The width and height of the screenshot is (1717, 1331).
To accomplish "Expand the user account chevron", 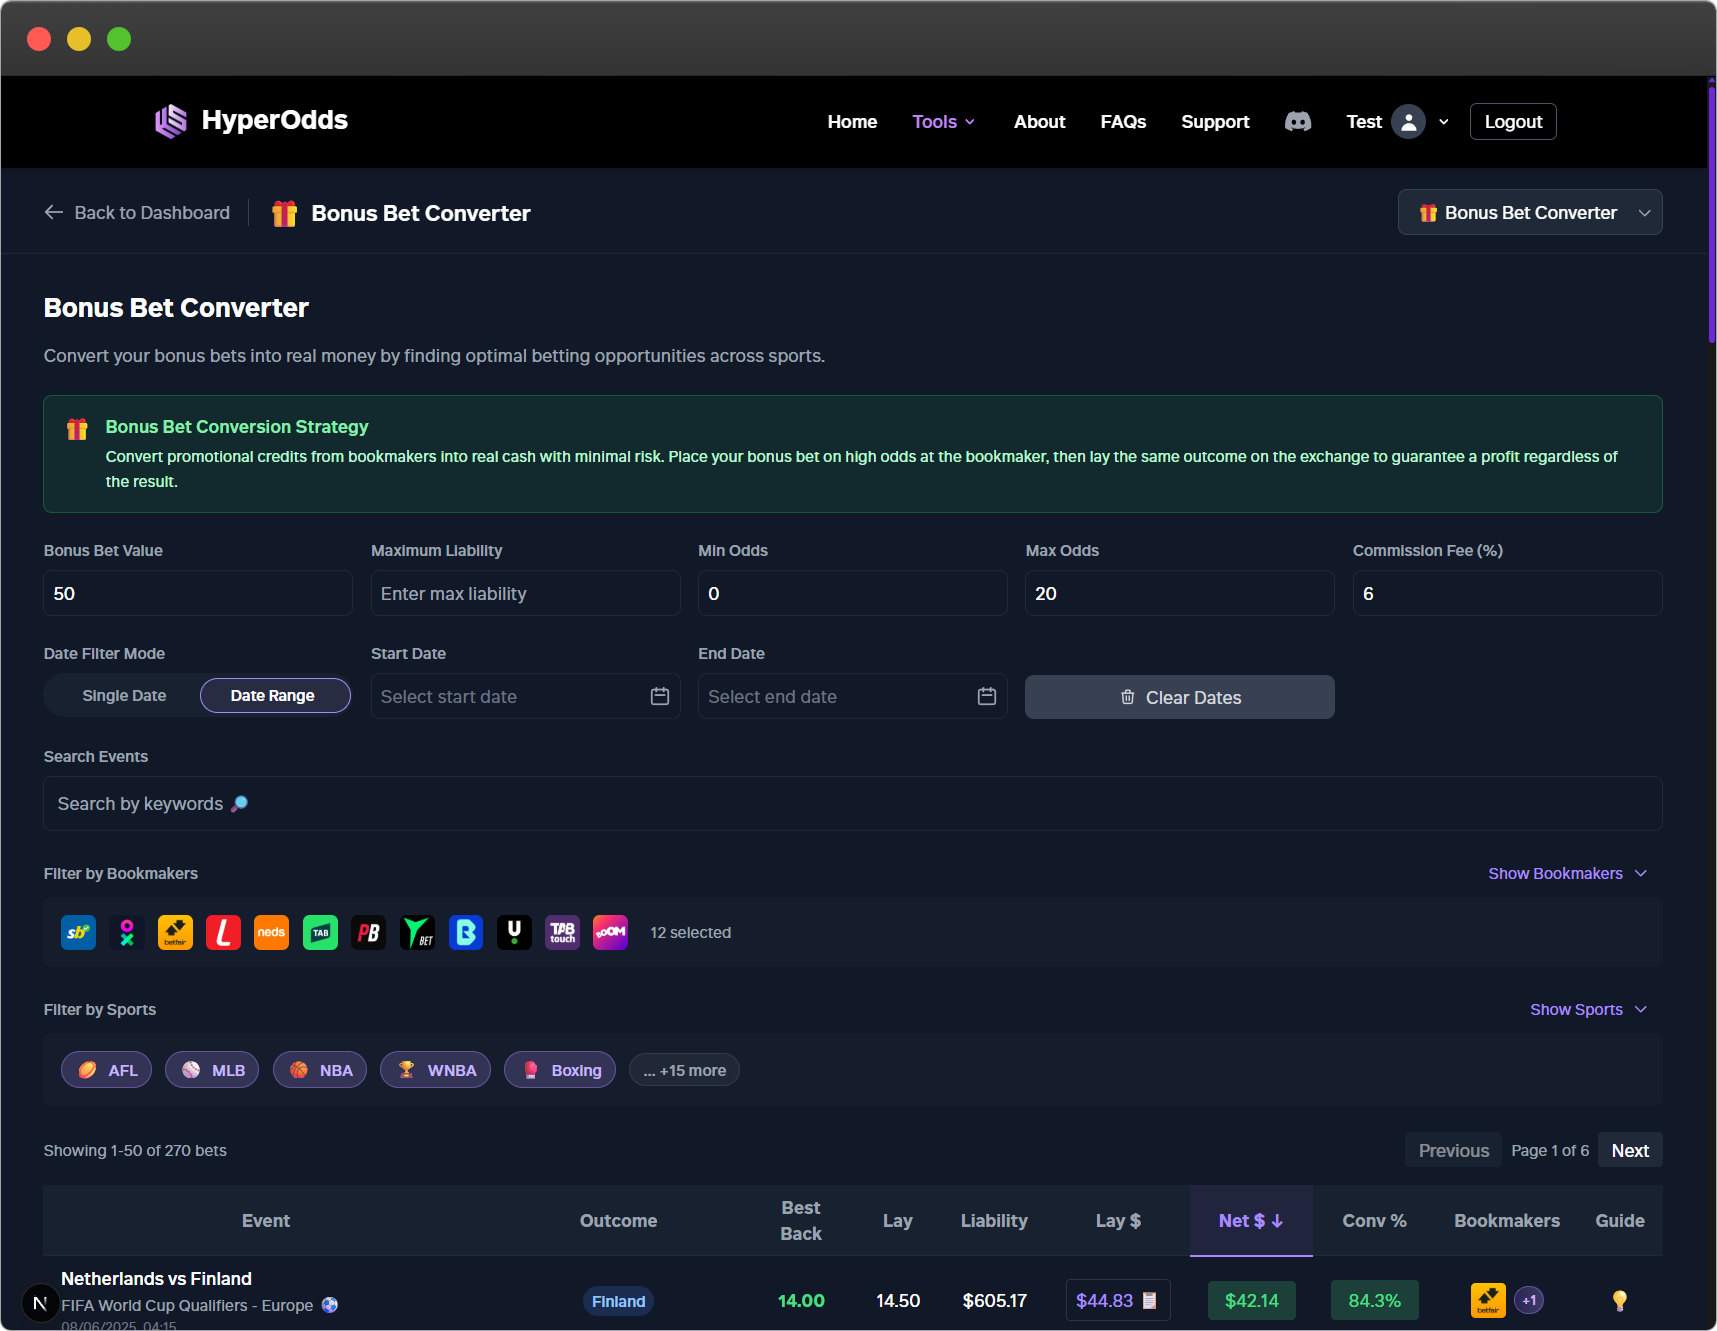I will point(1444,122).
